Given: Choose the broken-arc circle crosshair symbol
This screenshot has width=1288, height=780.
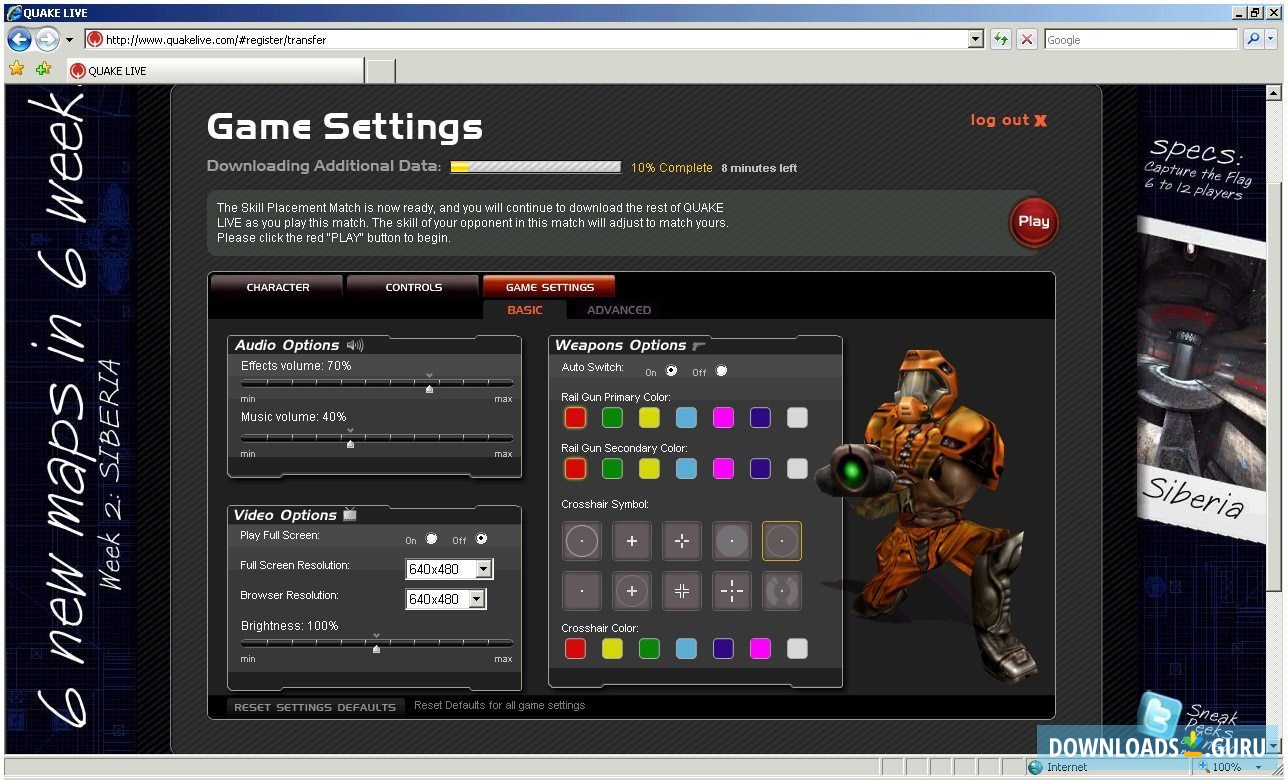Looking at the screenshot, I should point(782,591).
